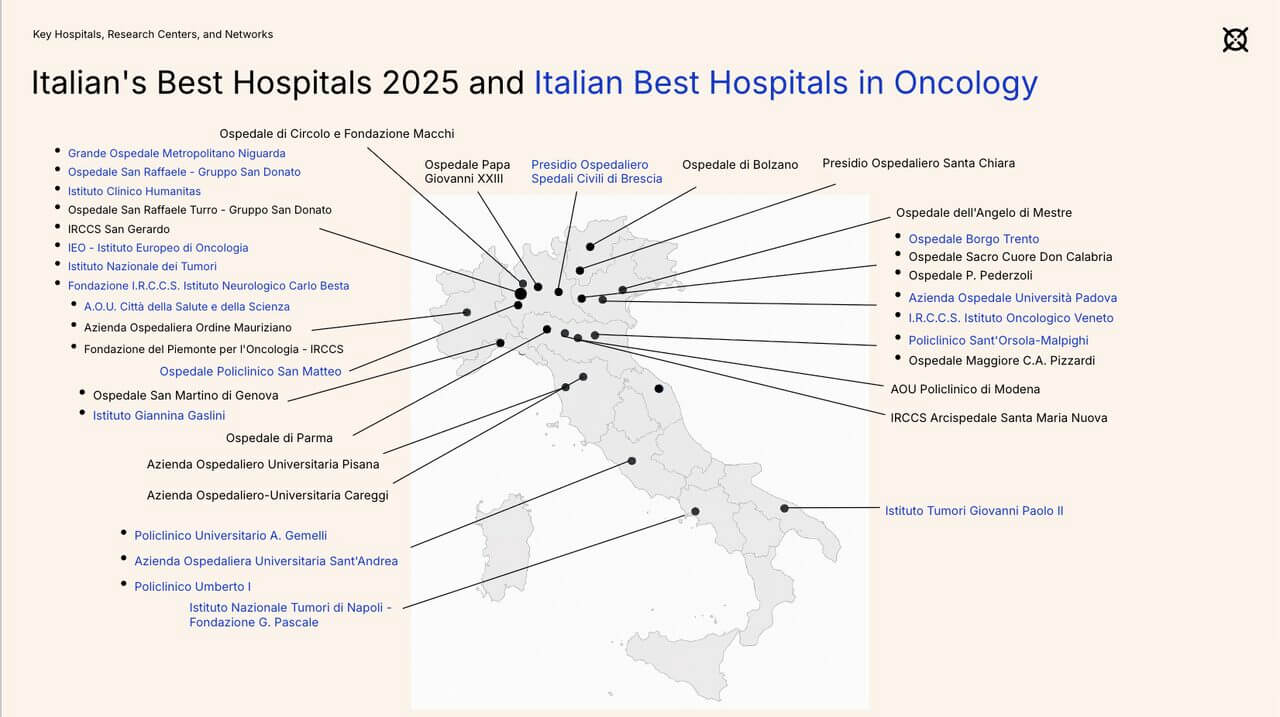This screenshot has width=1280, height=717.
Task: Select IEO - Istituto Europeo di Oncologia
Action: [x=158, y=248]
